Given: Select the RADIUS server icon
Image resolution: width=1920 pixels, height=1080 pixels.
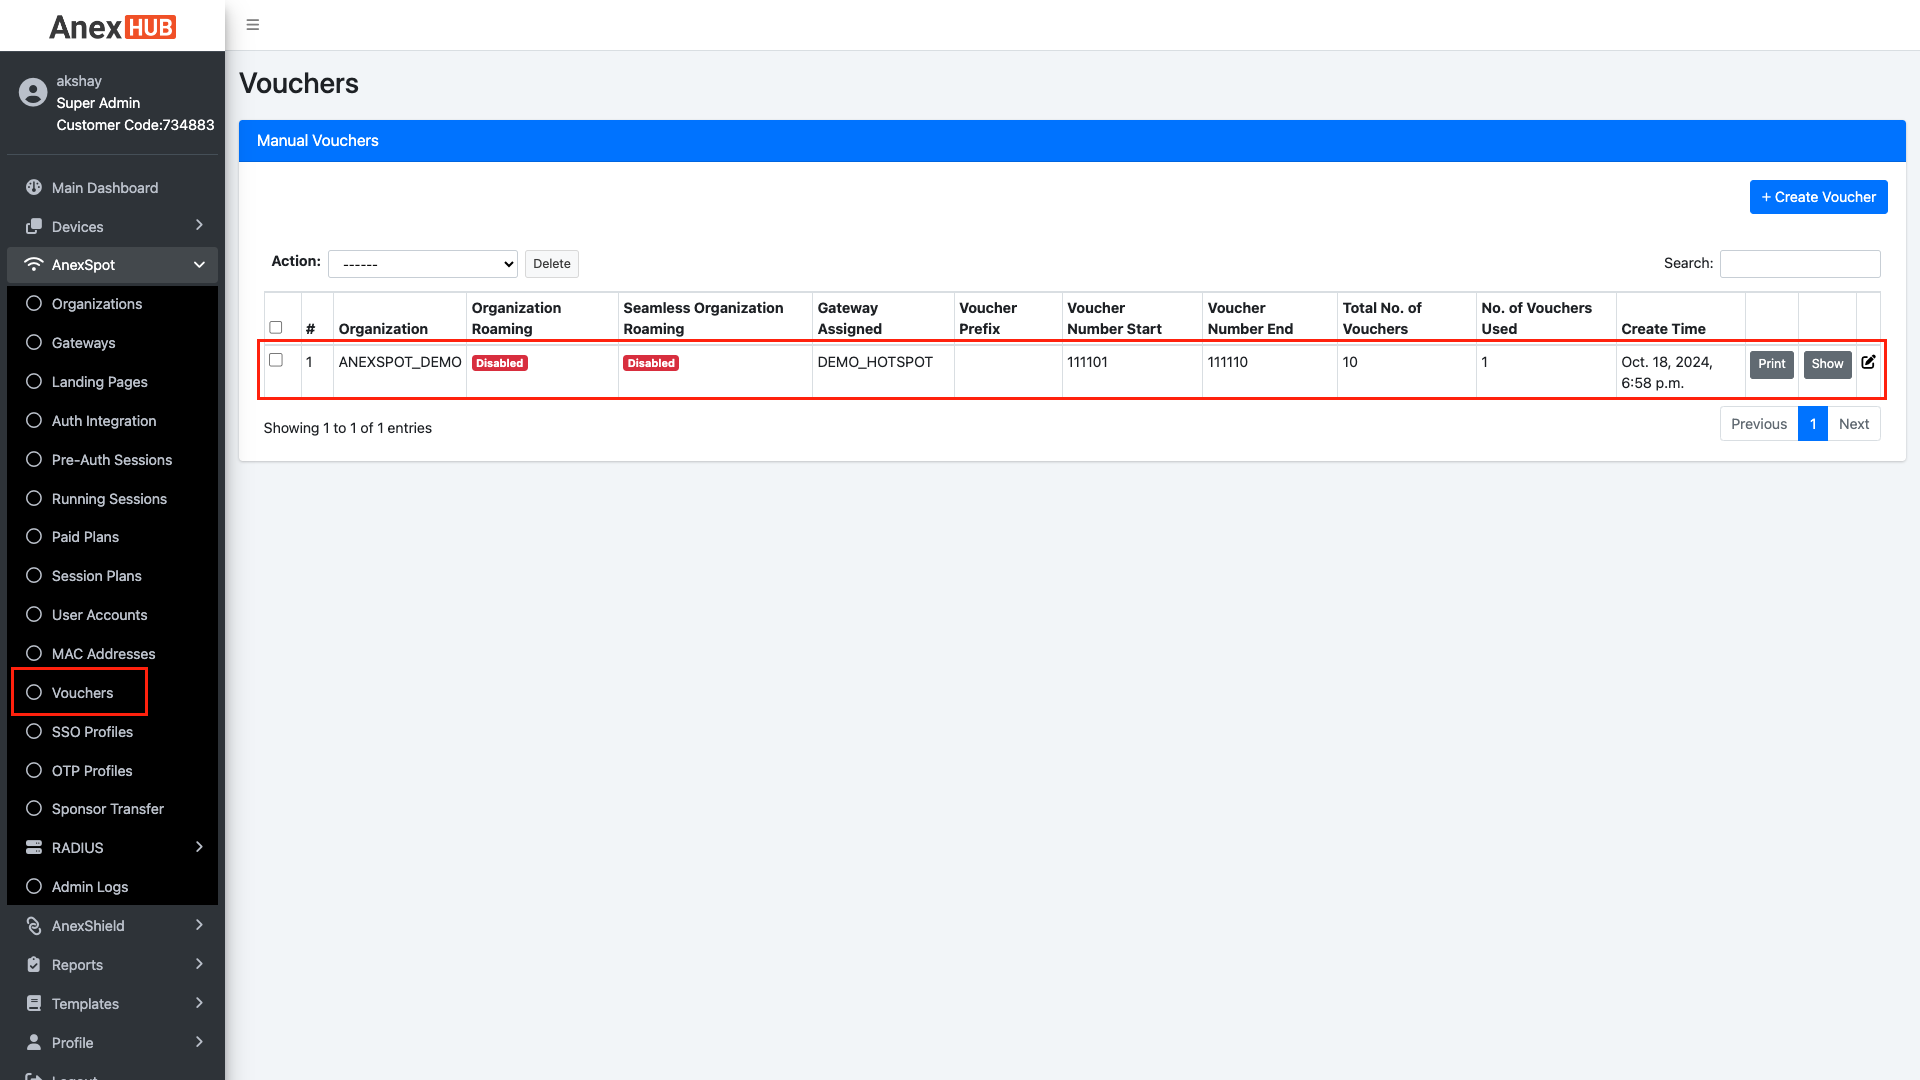Looking at the screenshot, I should click(33, 847).
